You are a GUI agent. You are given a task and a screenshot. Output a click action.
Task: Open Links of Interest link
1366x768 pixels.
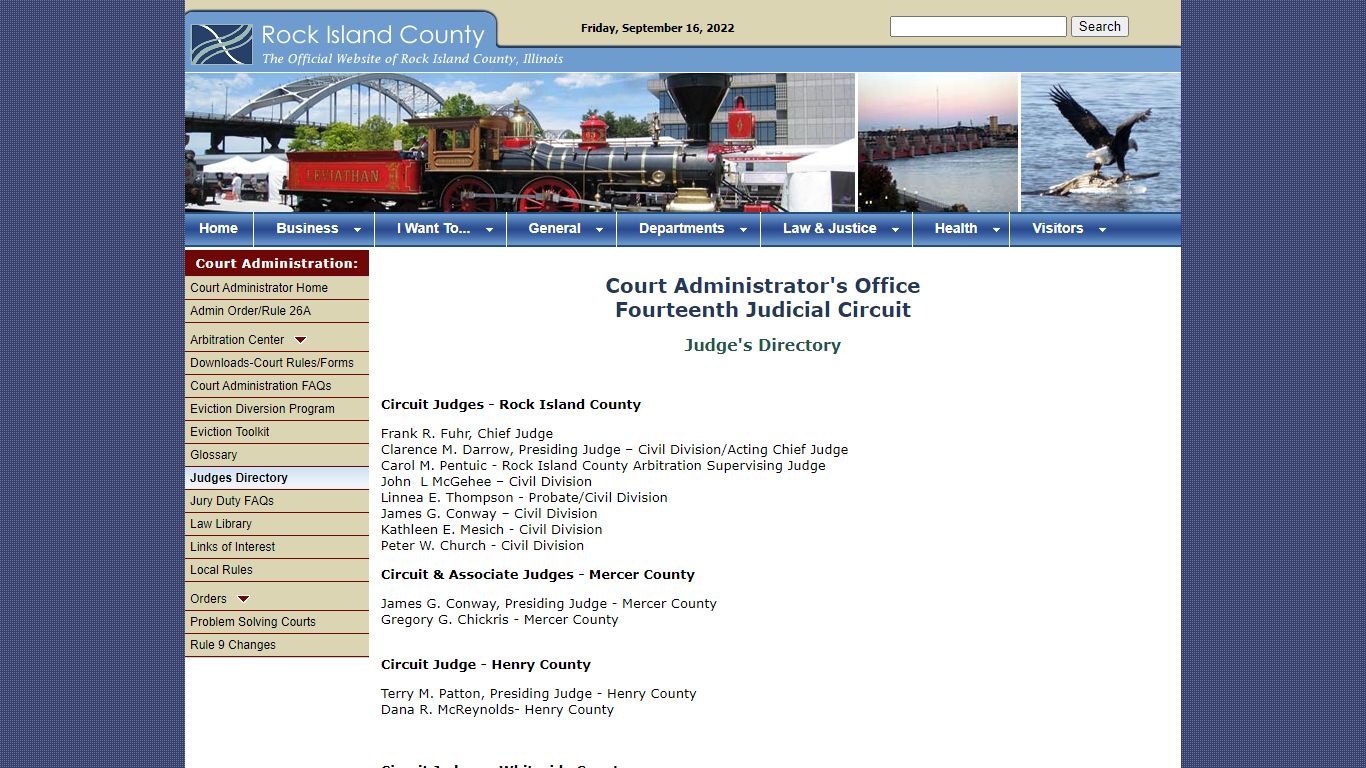277,547
